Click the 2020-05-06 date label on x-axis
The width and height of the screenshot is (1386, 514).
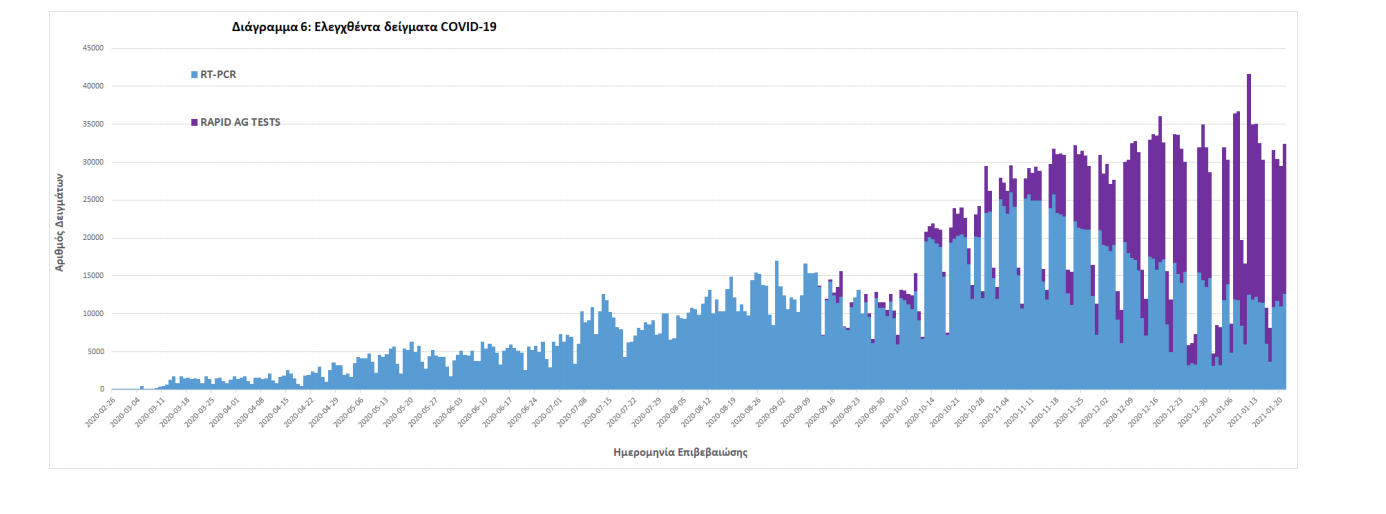pos(347,412)
